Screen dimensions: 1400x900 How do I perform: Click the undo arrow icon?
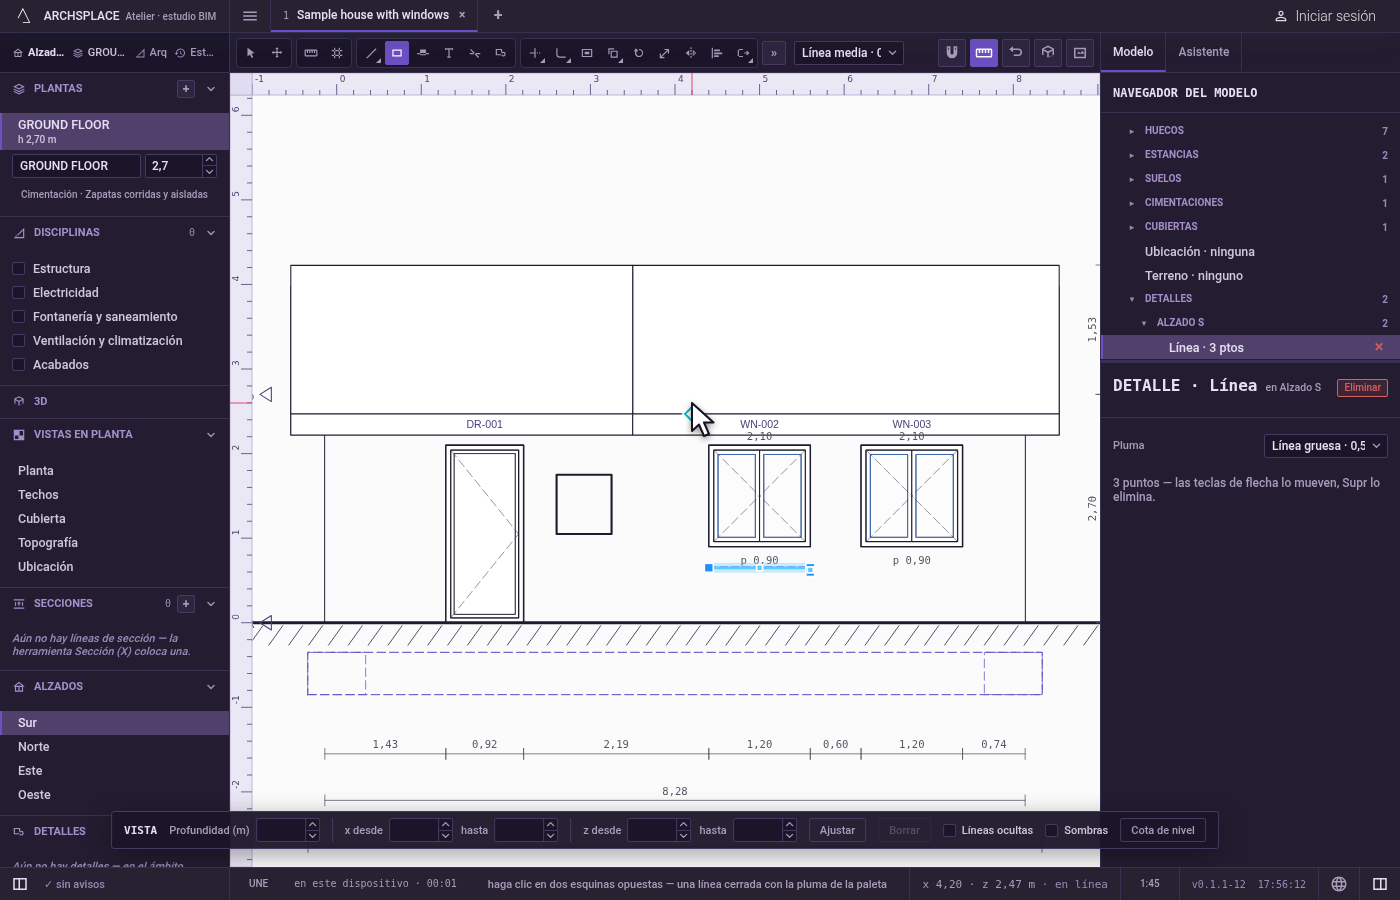[x=1016, y=53]
